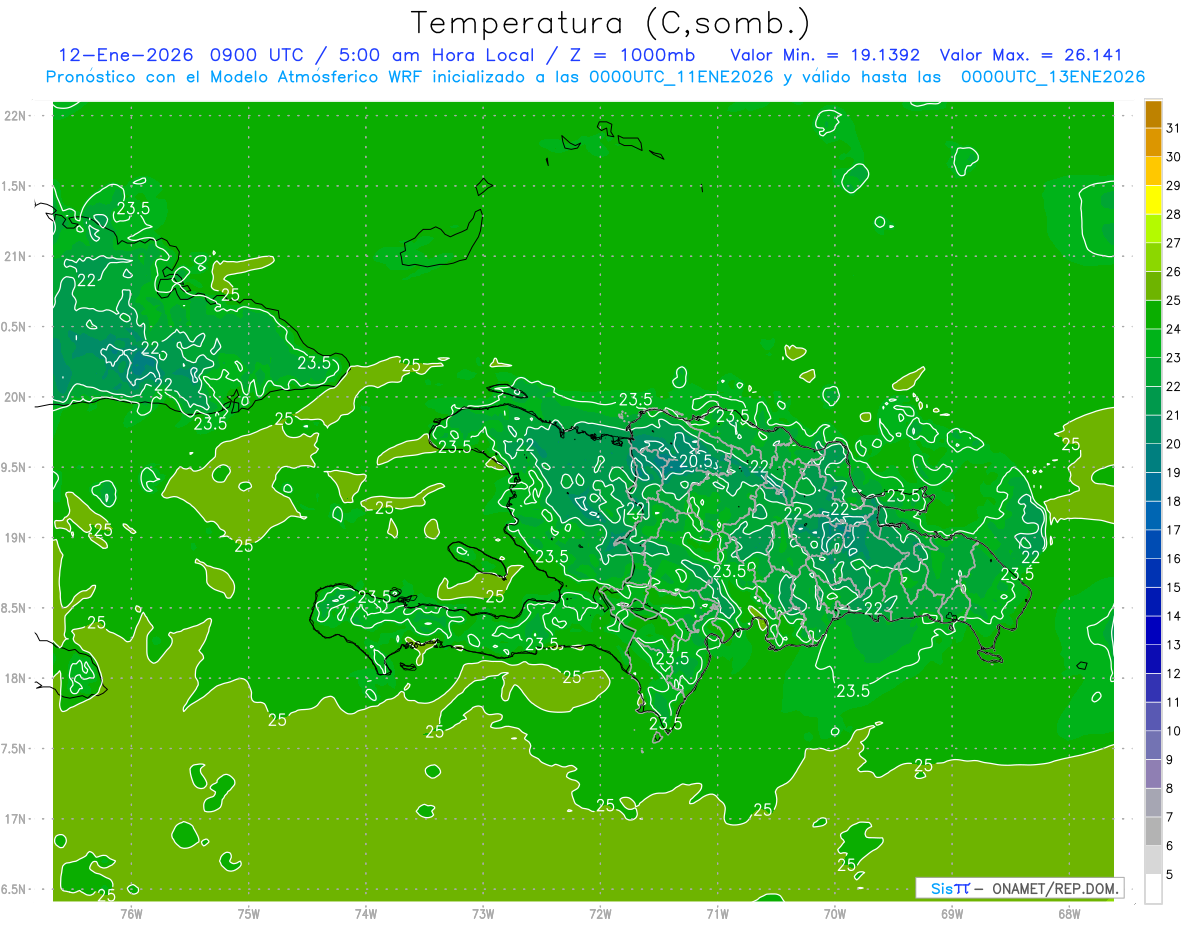1200x927 pixels.
Task: Click the "72W" longitude axis label
Action: tap(600, 914)
